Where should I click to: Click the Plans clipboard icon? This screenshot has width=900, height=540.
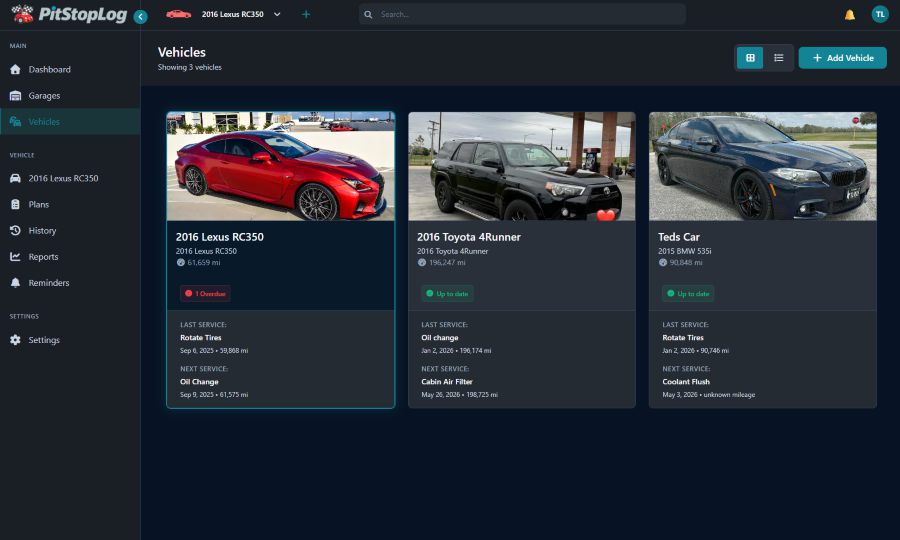(15, 204)
